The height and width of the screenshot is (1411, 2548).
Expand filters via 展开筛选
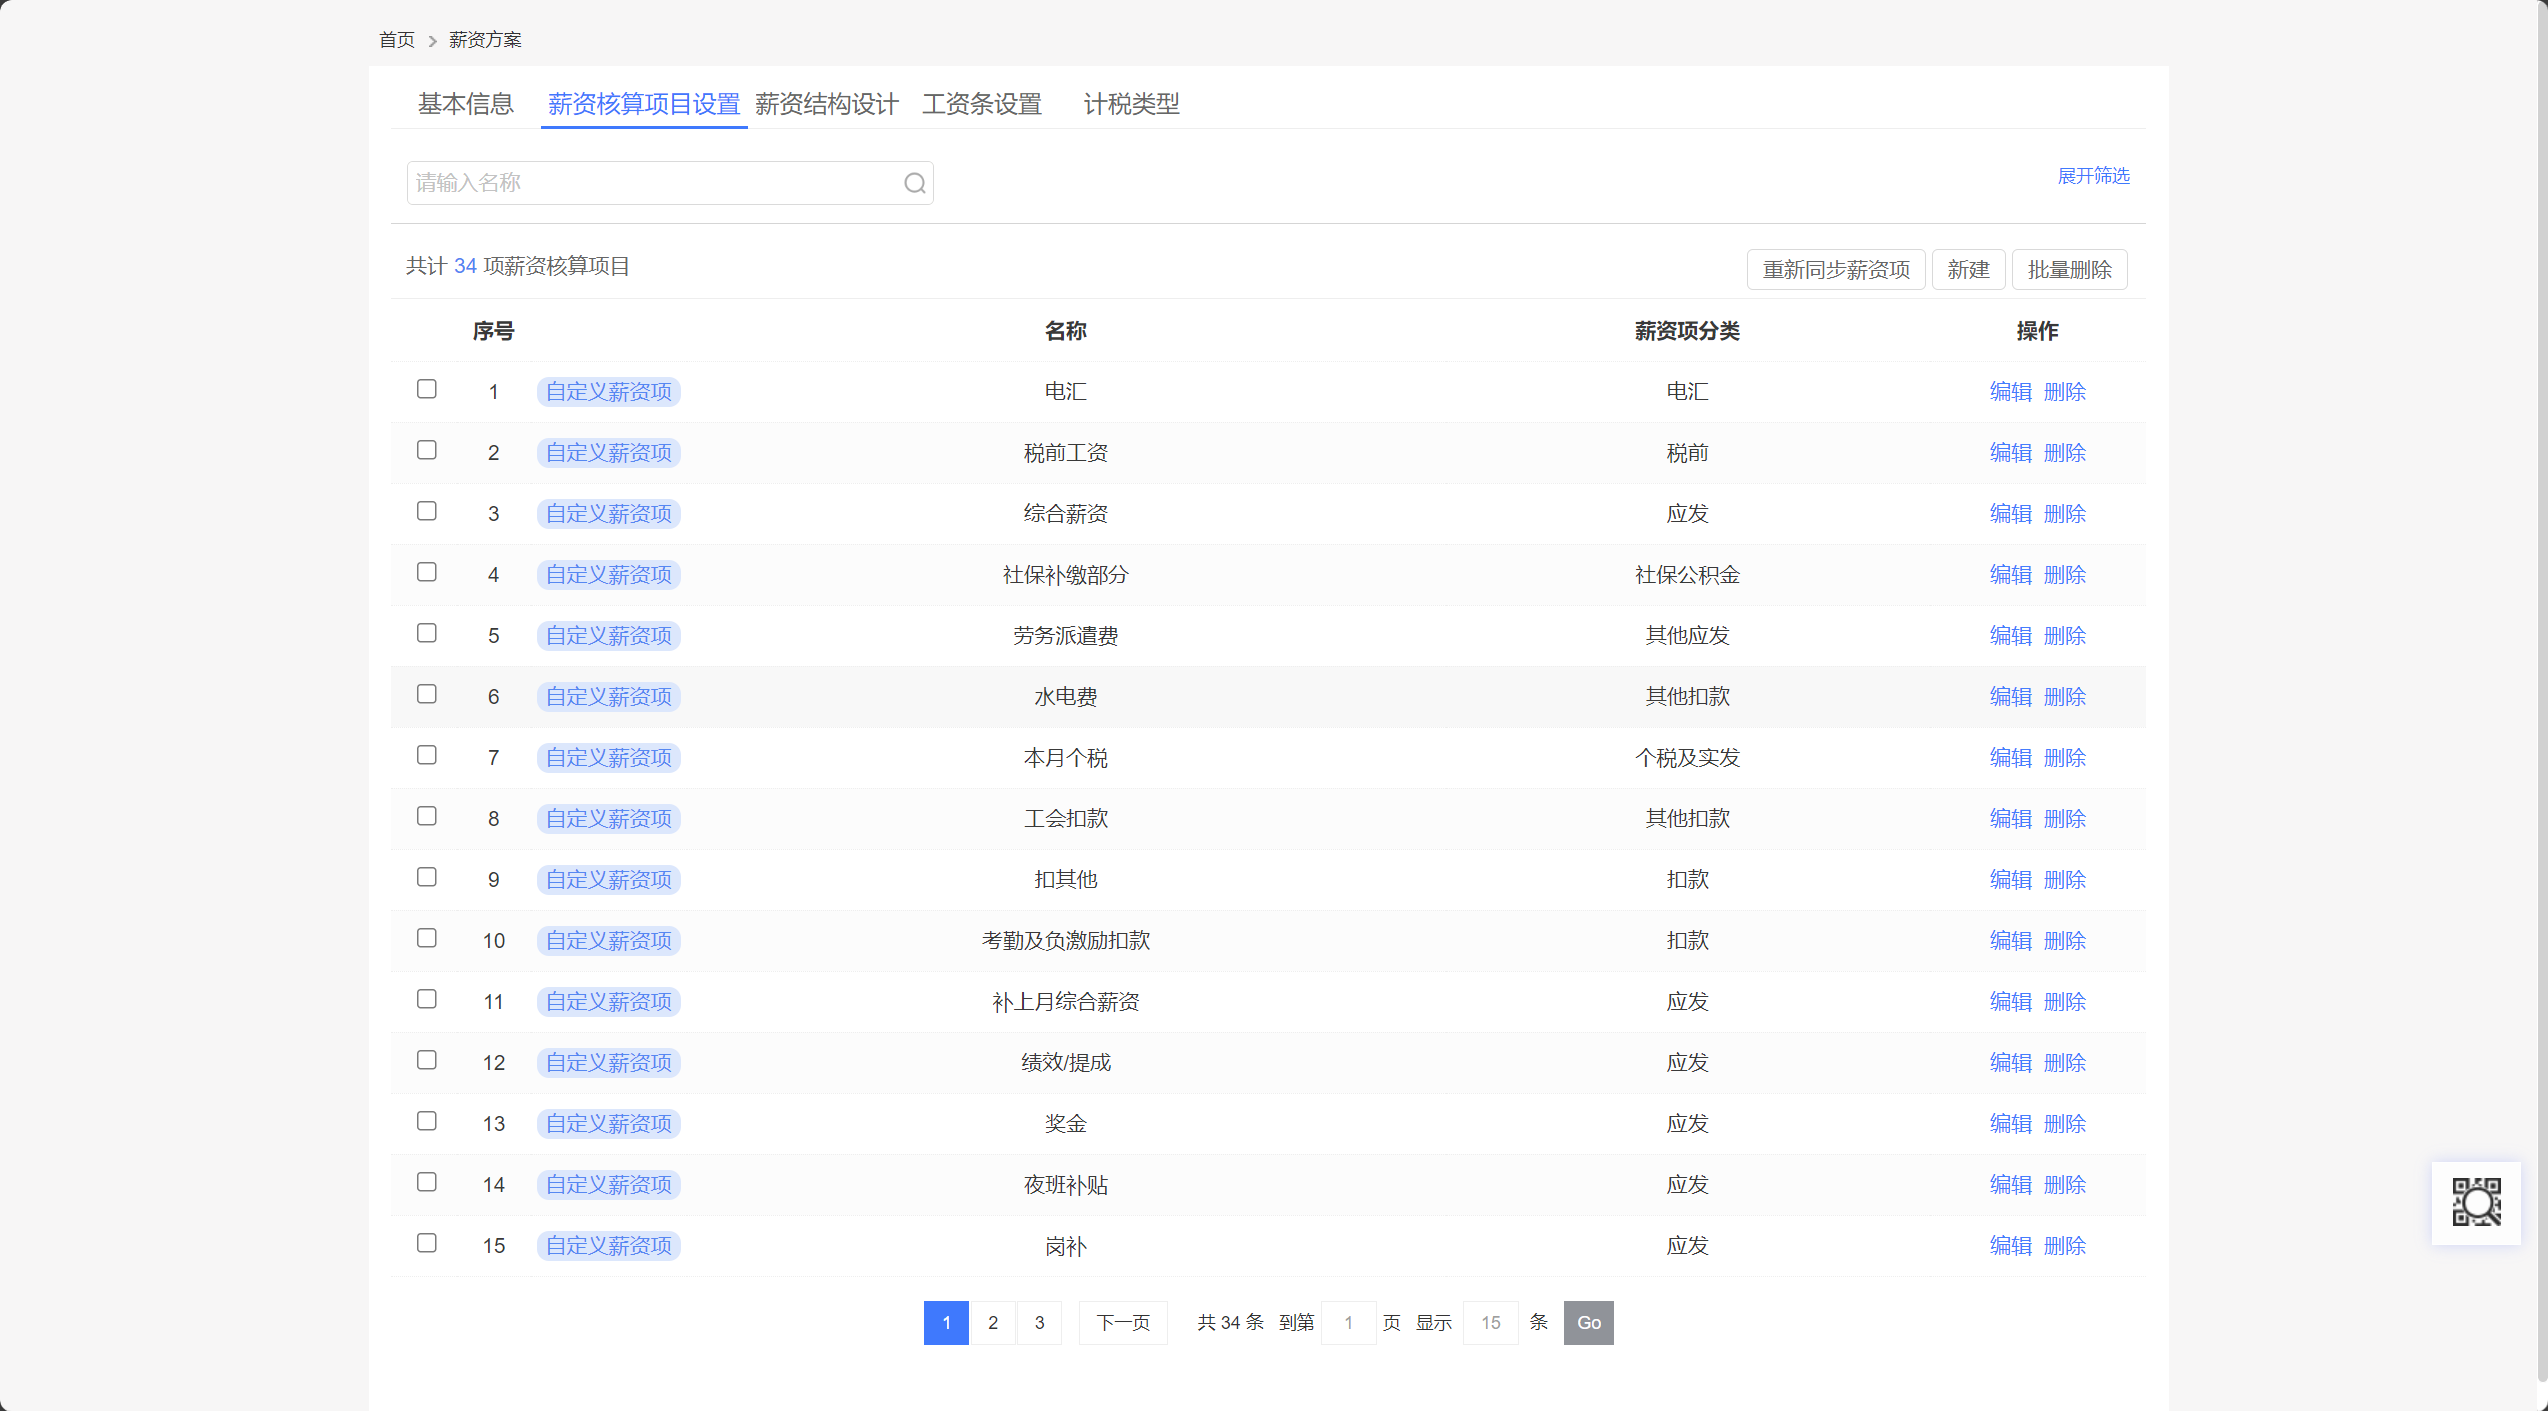click(x=2093, y=176)
